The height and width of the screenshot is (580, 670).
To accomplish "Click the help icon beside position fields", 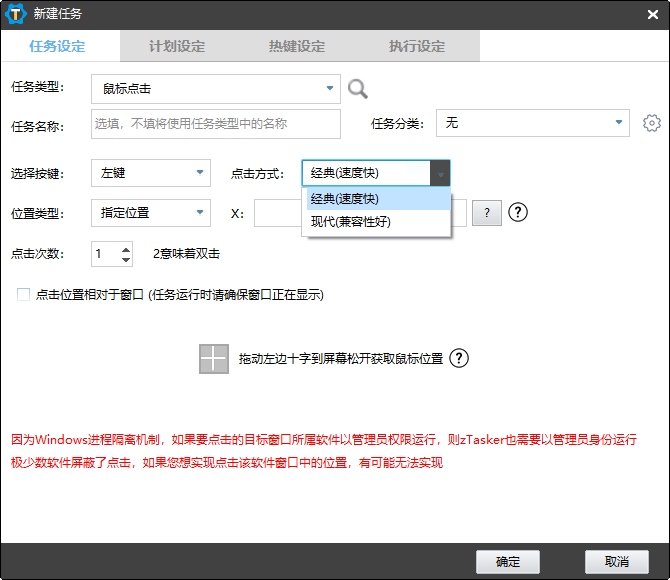I will tap(518, 212).
